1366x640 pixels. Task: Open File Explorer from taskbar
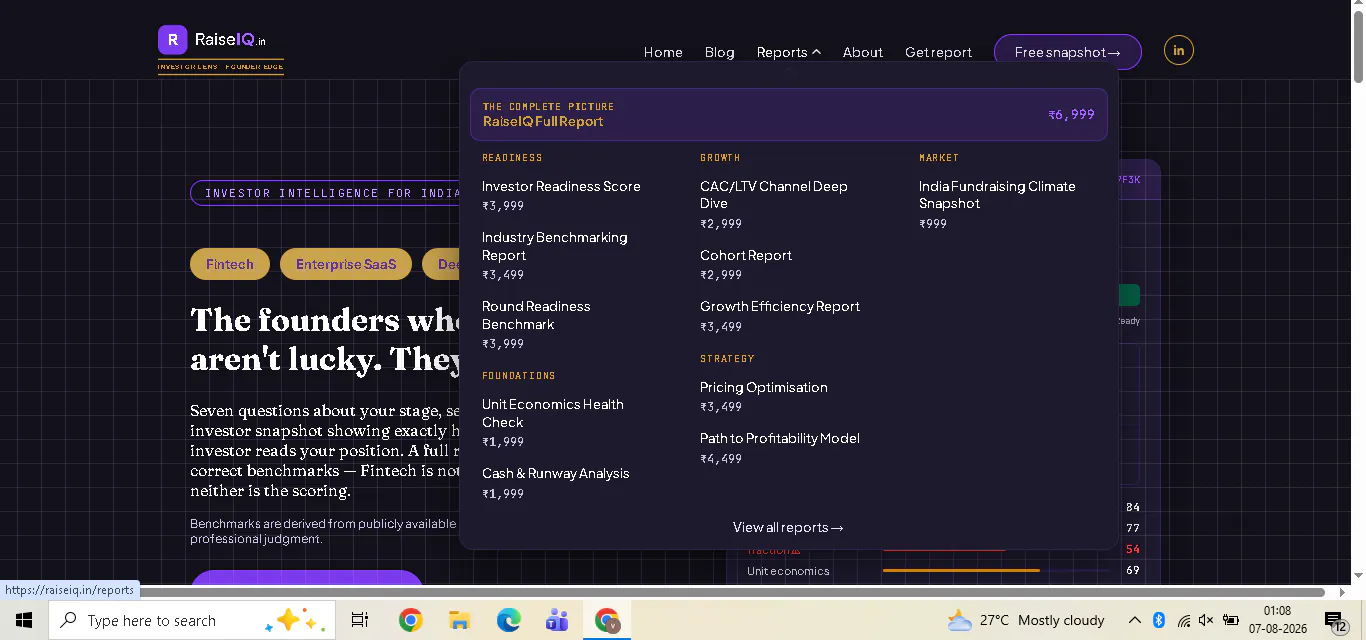click(459, 620)
